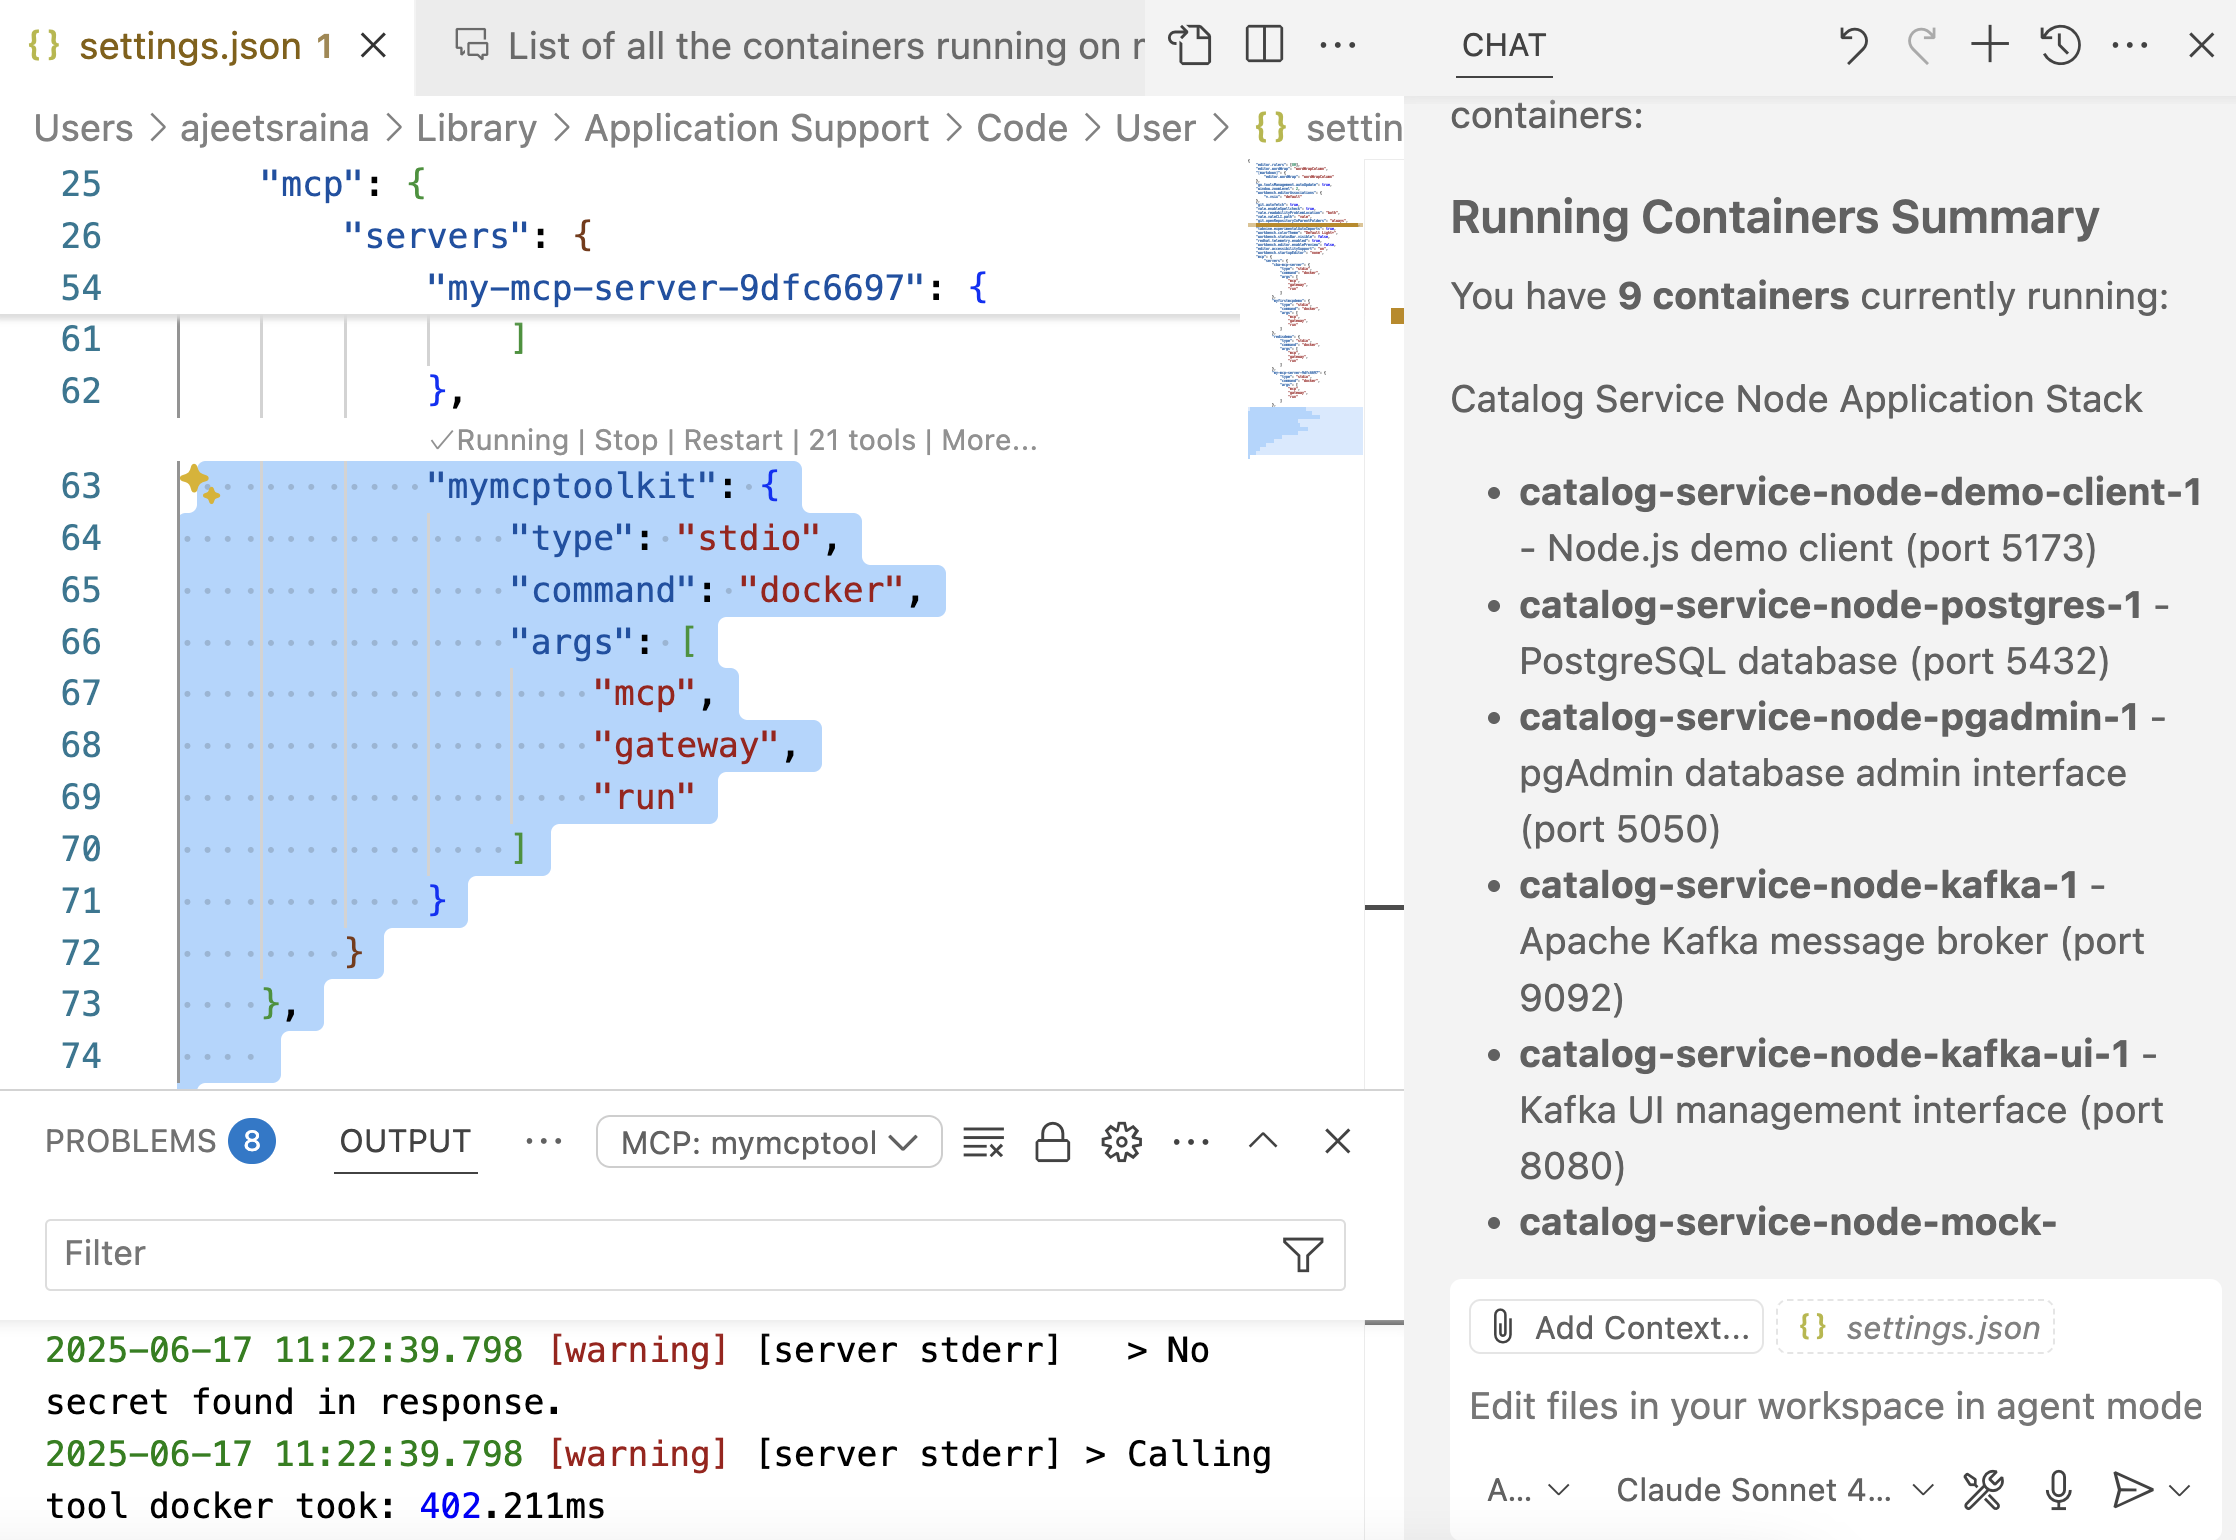2236x1540 pixels.
Task: Maximize the panel with chevron-up icon
Action: point(1263,1142)
